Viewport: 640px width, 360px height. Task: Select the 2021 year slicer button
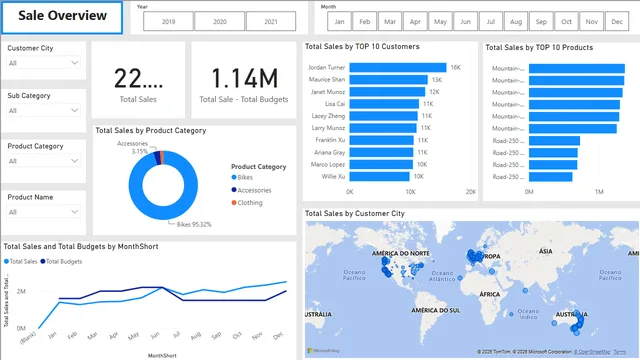click(x=271, y=21)
